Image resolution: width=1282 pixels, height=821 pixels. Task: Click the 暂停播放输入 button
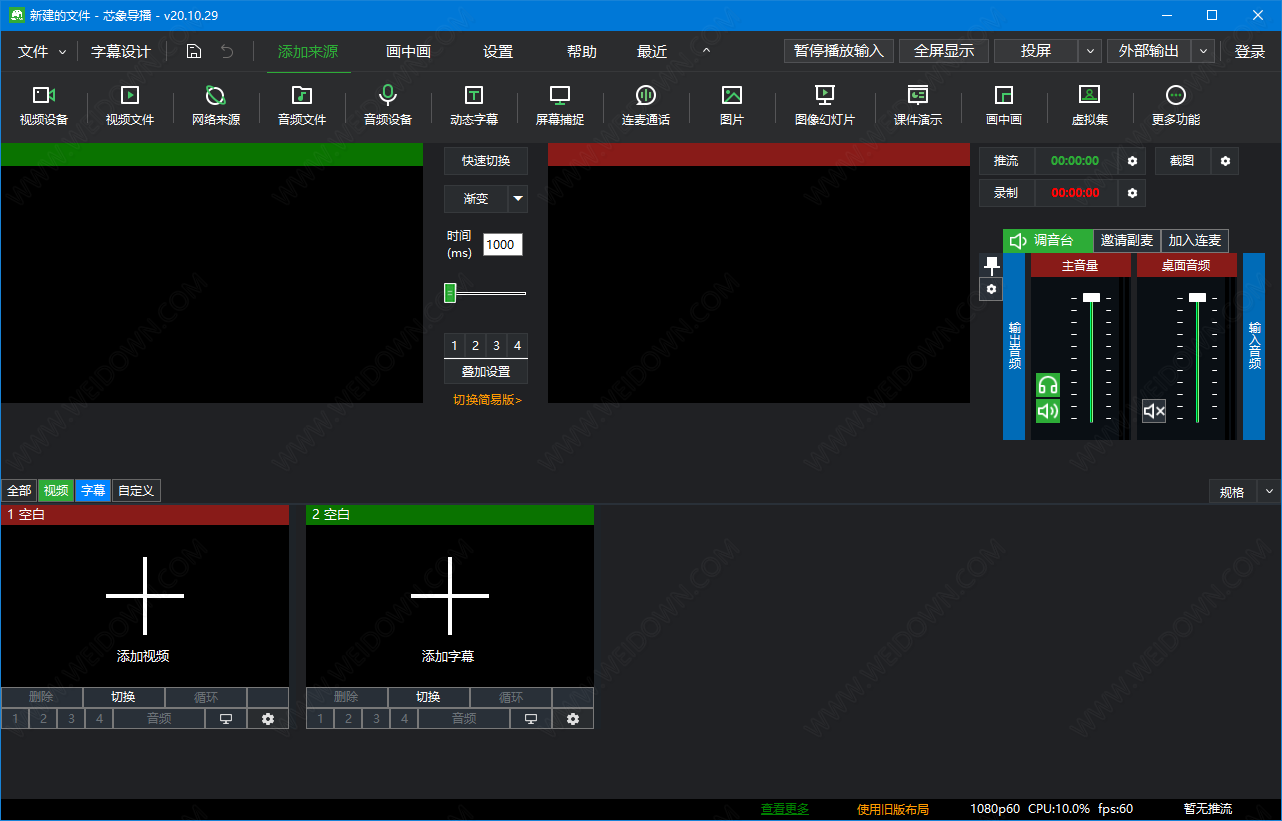click(839, 52)
